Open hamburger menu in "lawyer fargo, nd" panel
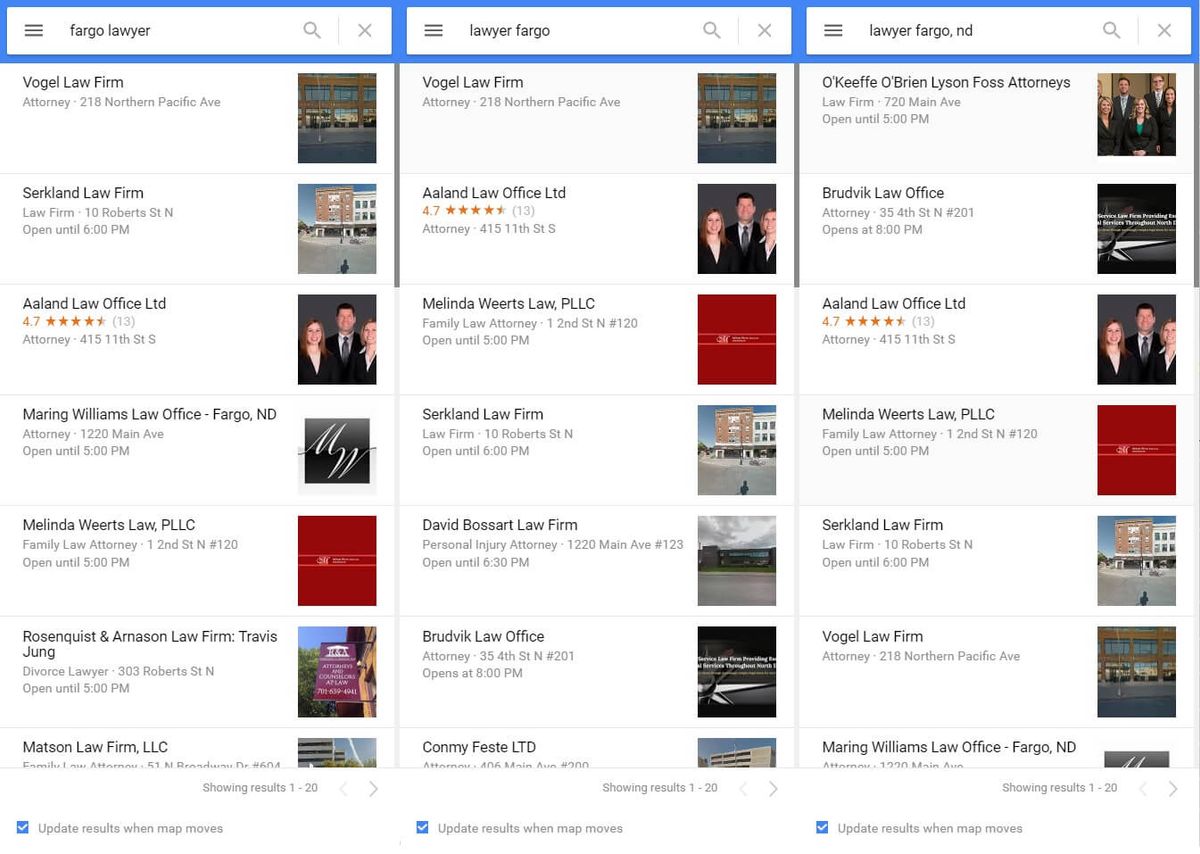This screenshot has width=1200, height=854. coord(833,31)
